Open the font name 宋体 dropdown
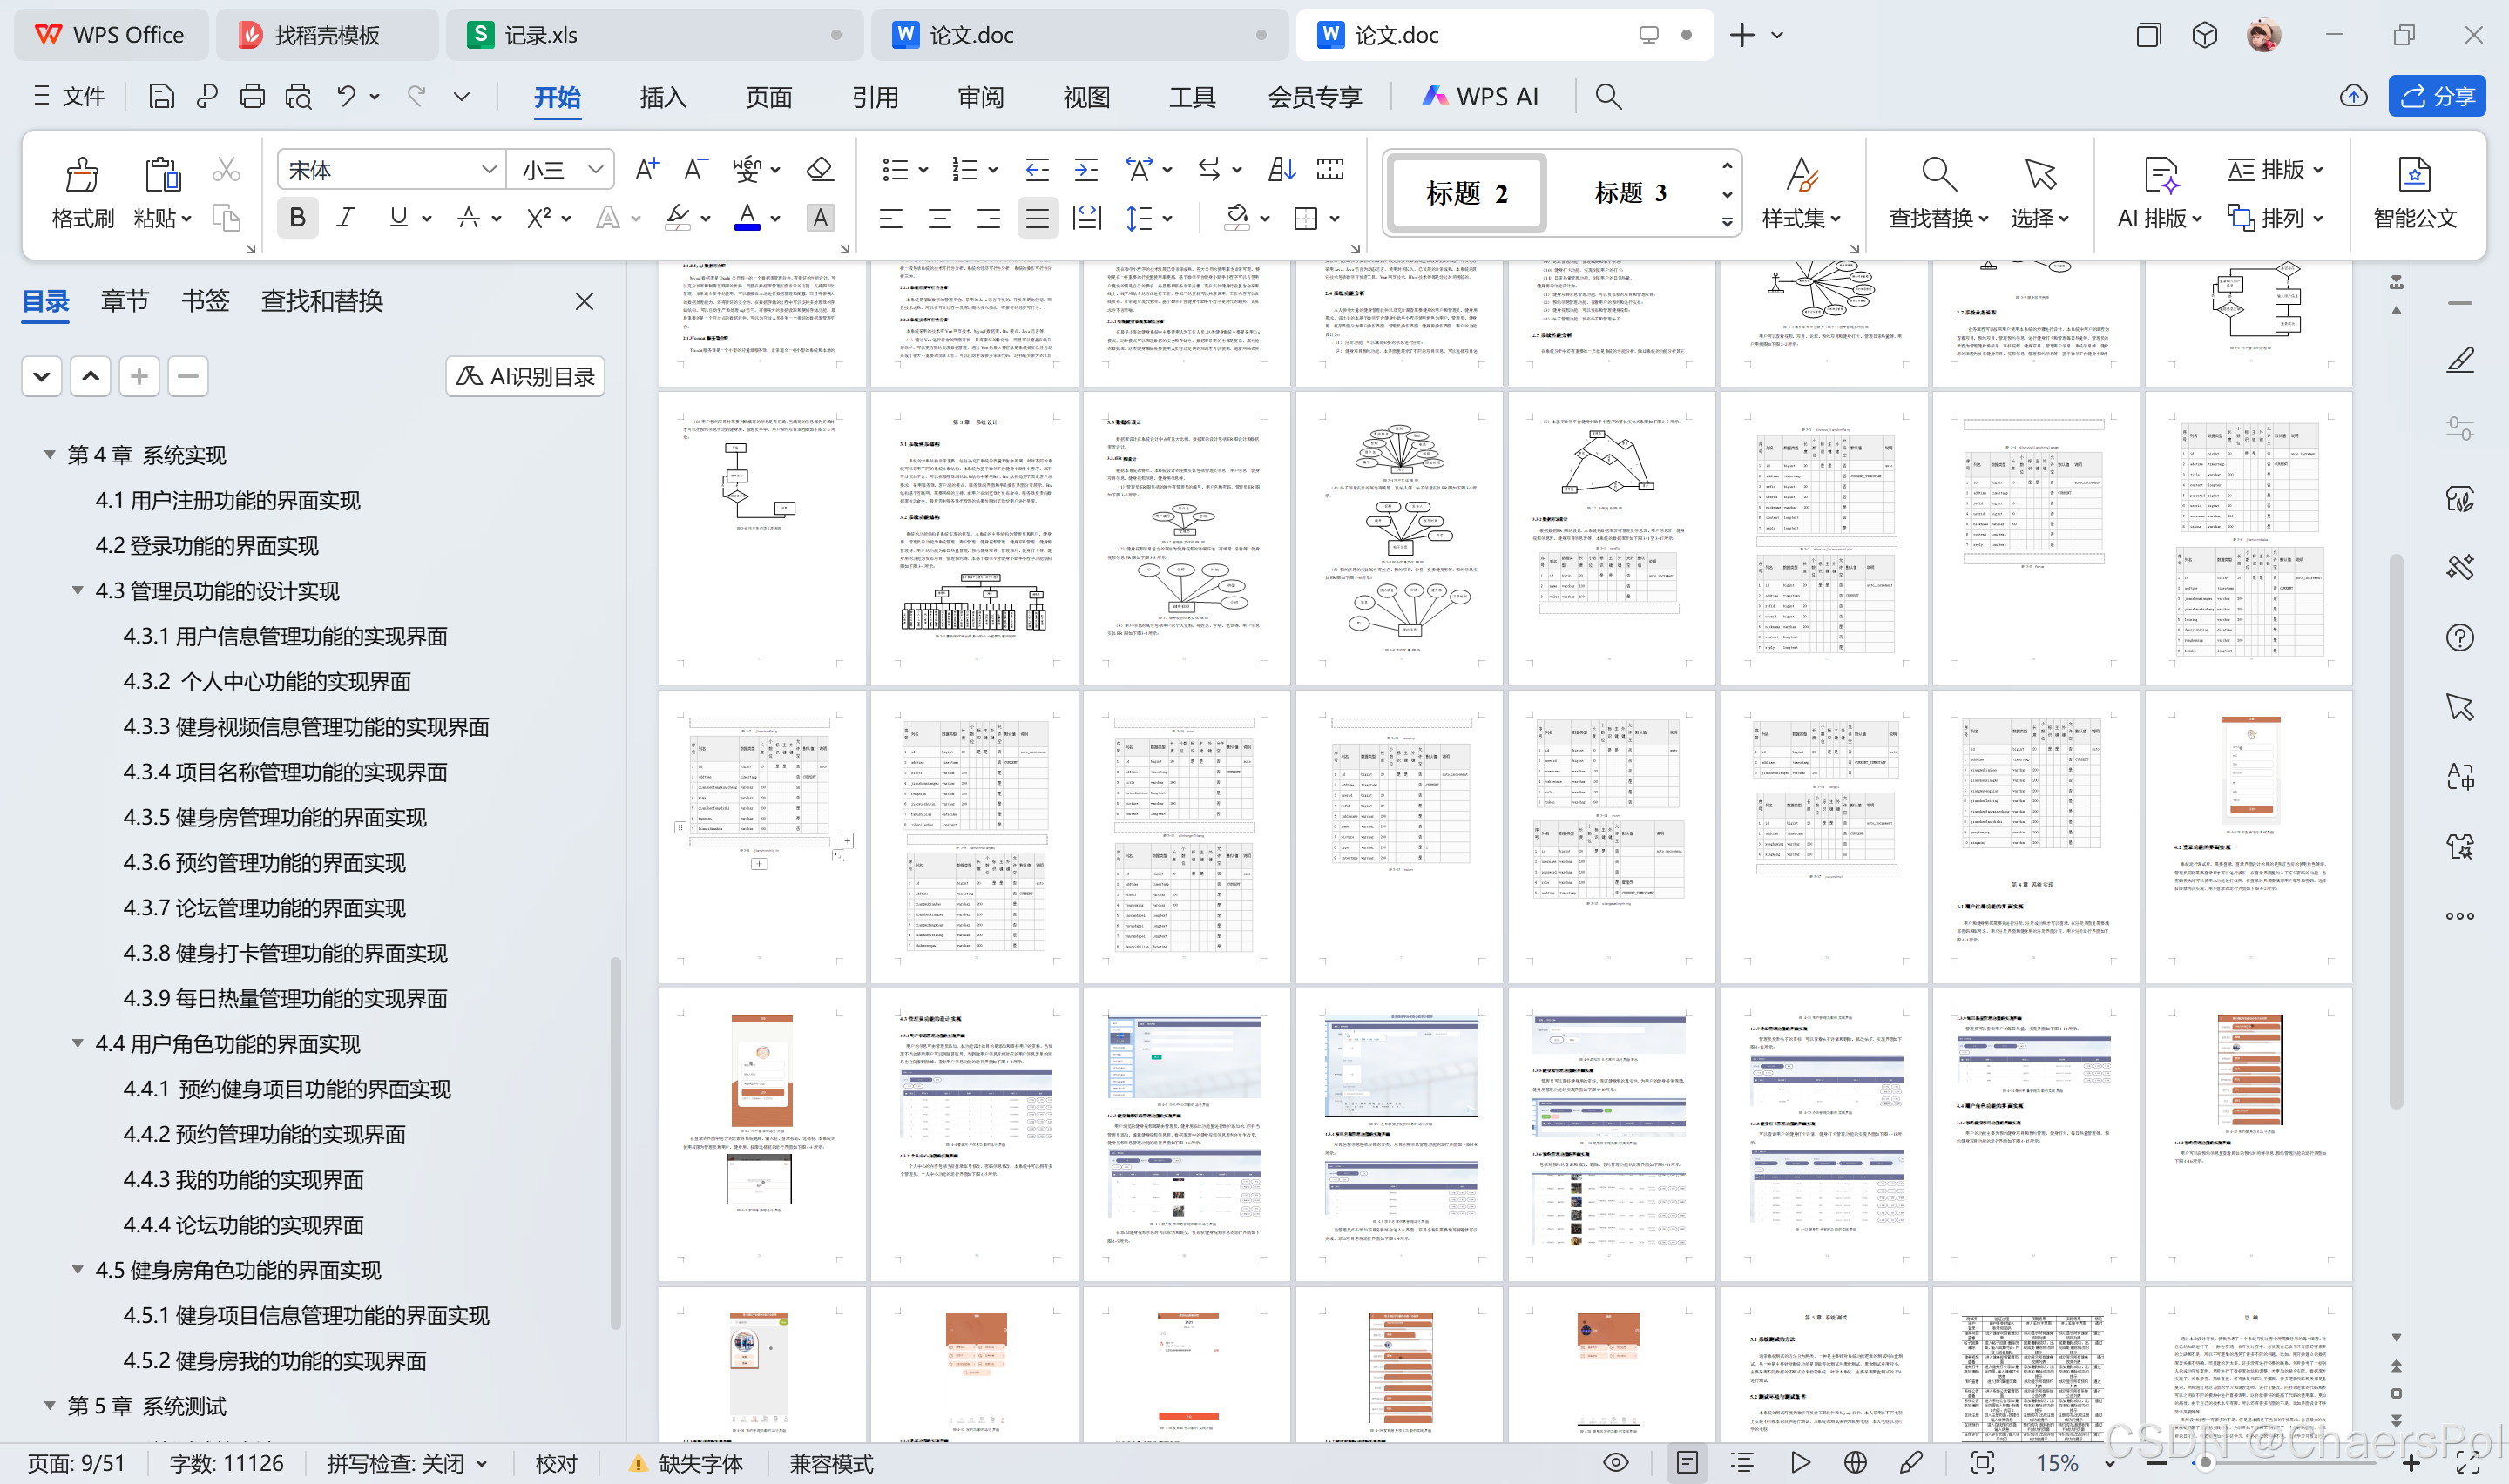Screen dimensions: 2509x1484 coord(489,169)
